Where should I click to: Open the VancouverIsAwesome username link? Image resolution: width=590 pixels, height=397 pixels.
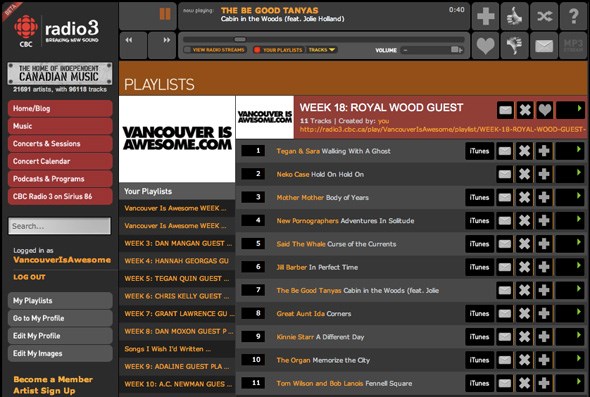pyautogui.click(x=62, y=260)
